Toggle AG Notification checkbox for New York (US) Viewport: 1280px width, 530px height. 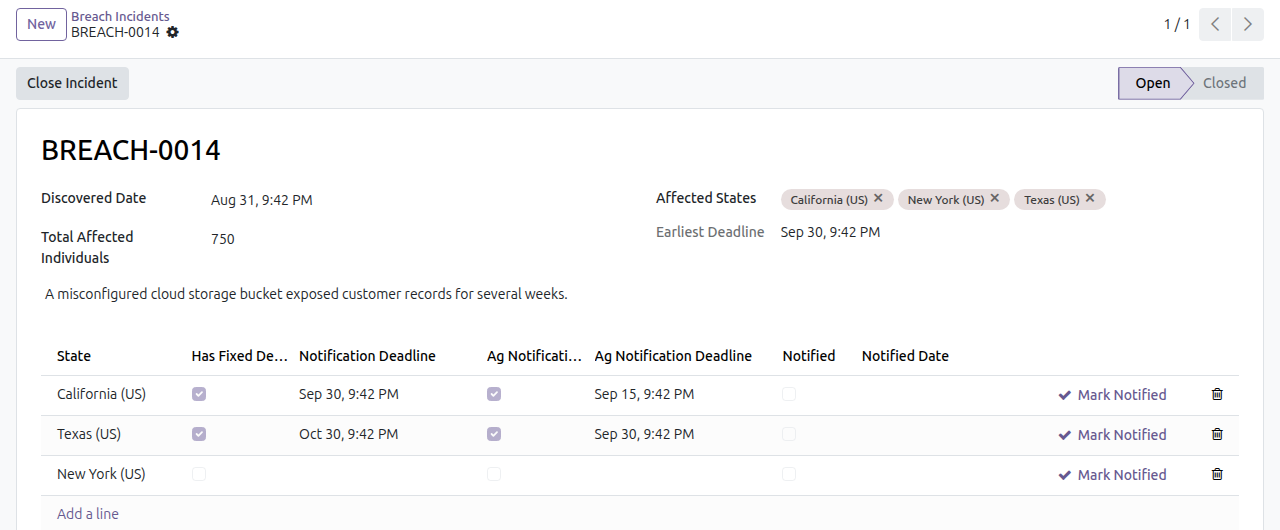coord(494,474)
